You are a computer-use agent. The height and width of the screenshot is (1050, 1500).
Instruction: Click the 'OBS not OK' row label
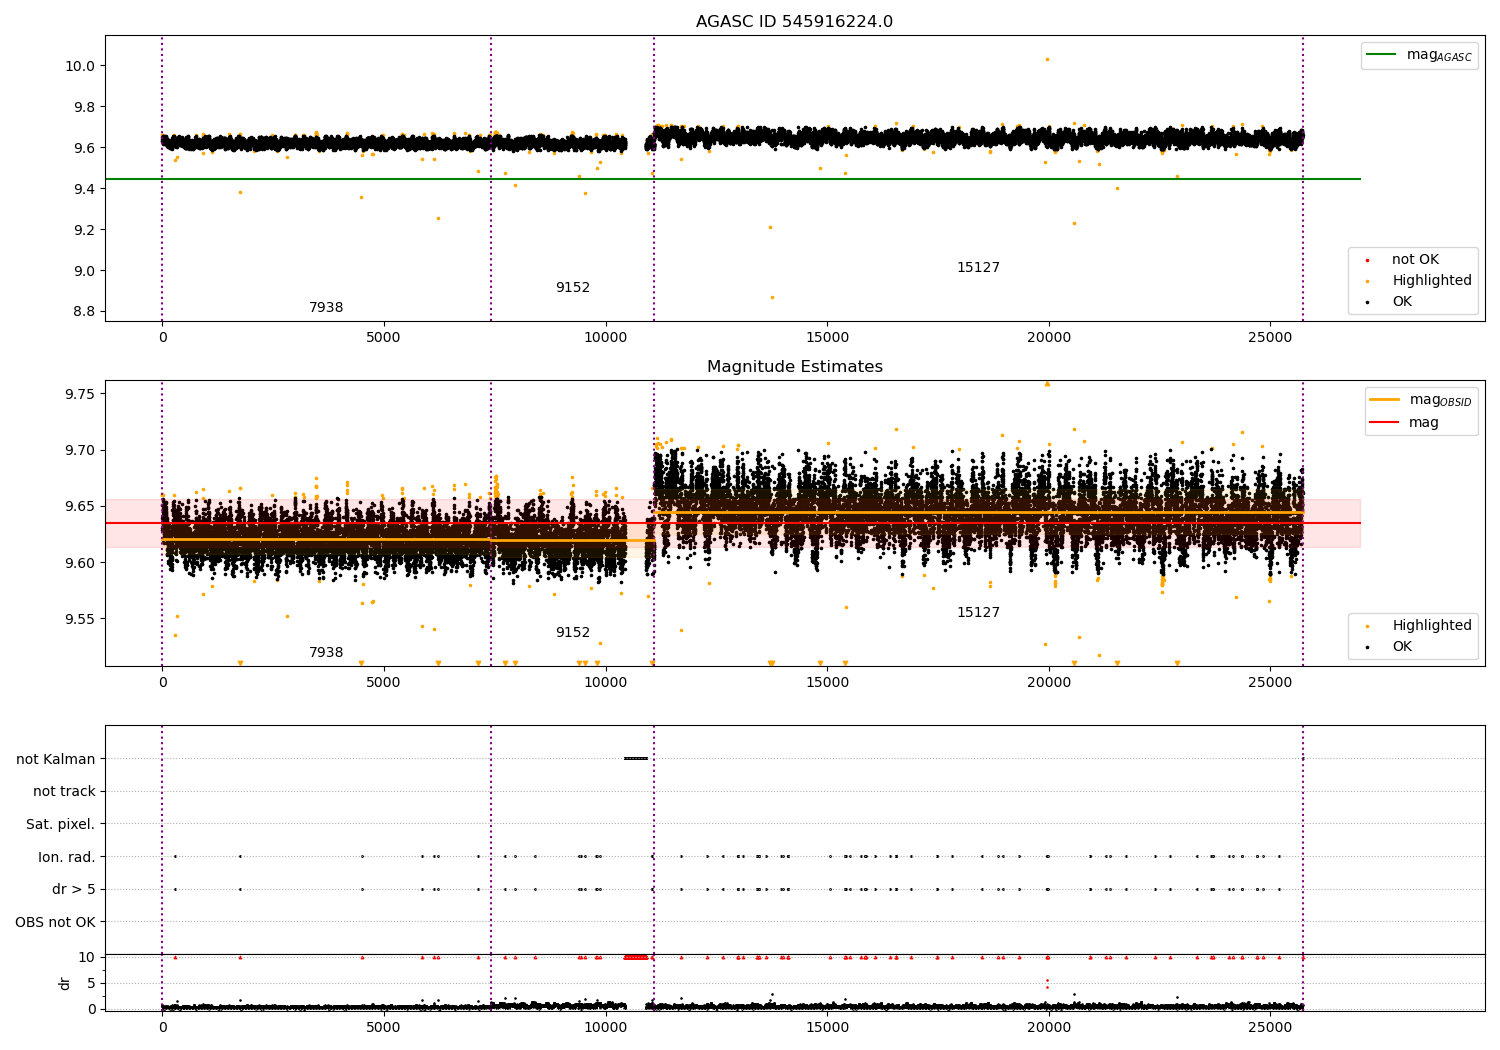56,922
